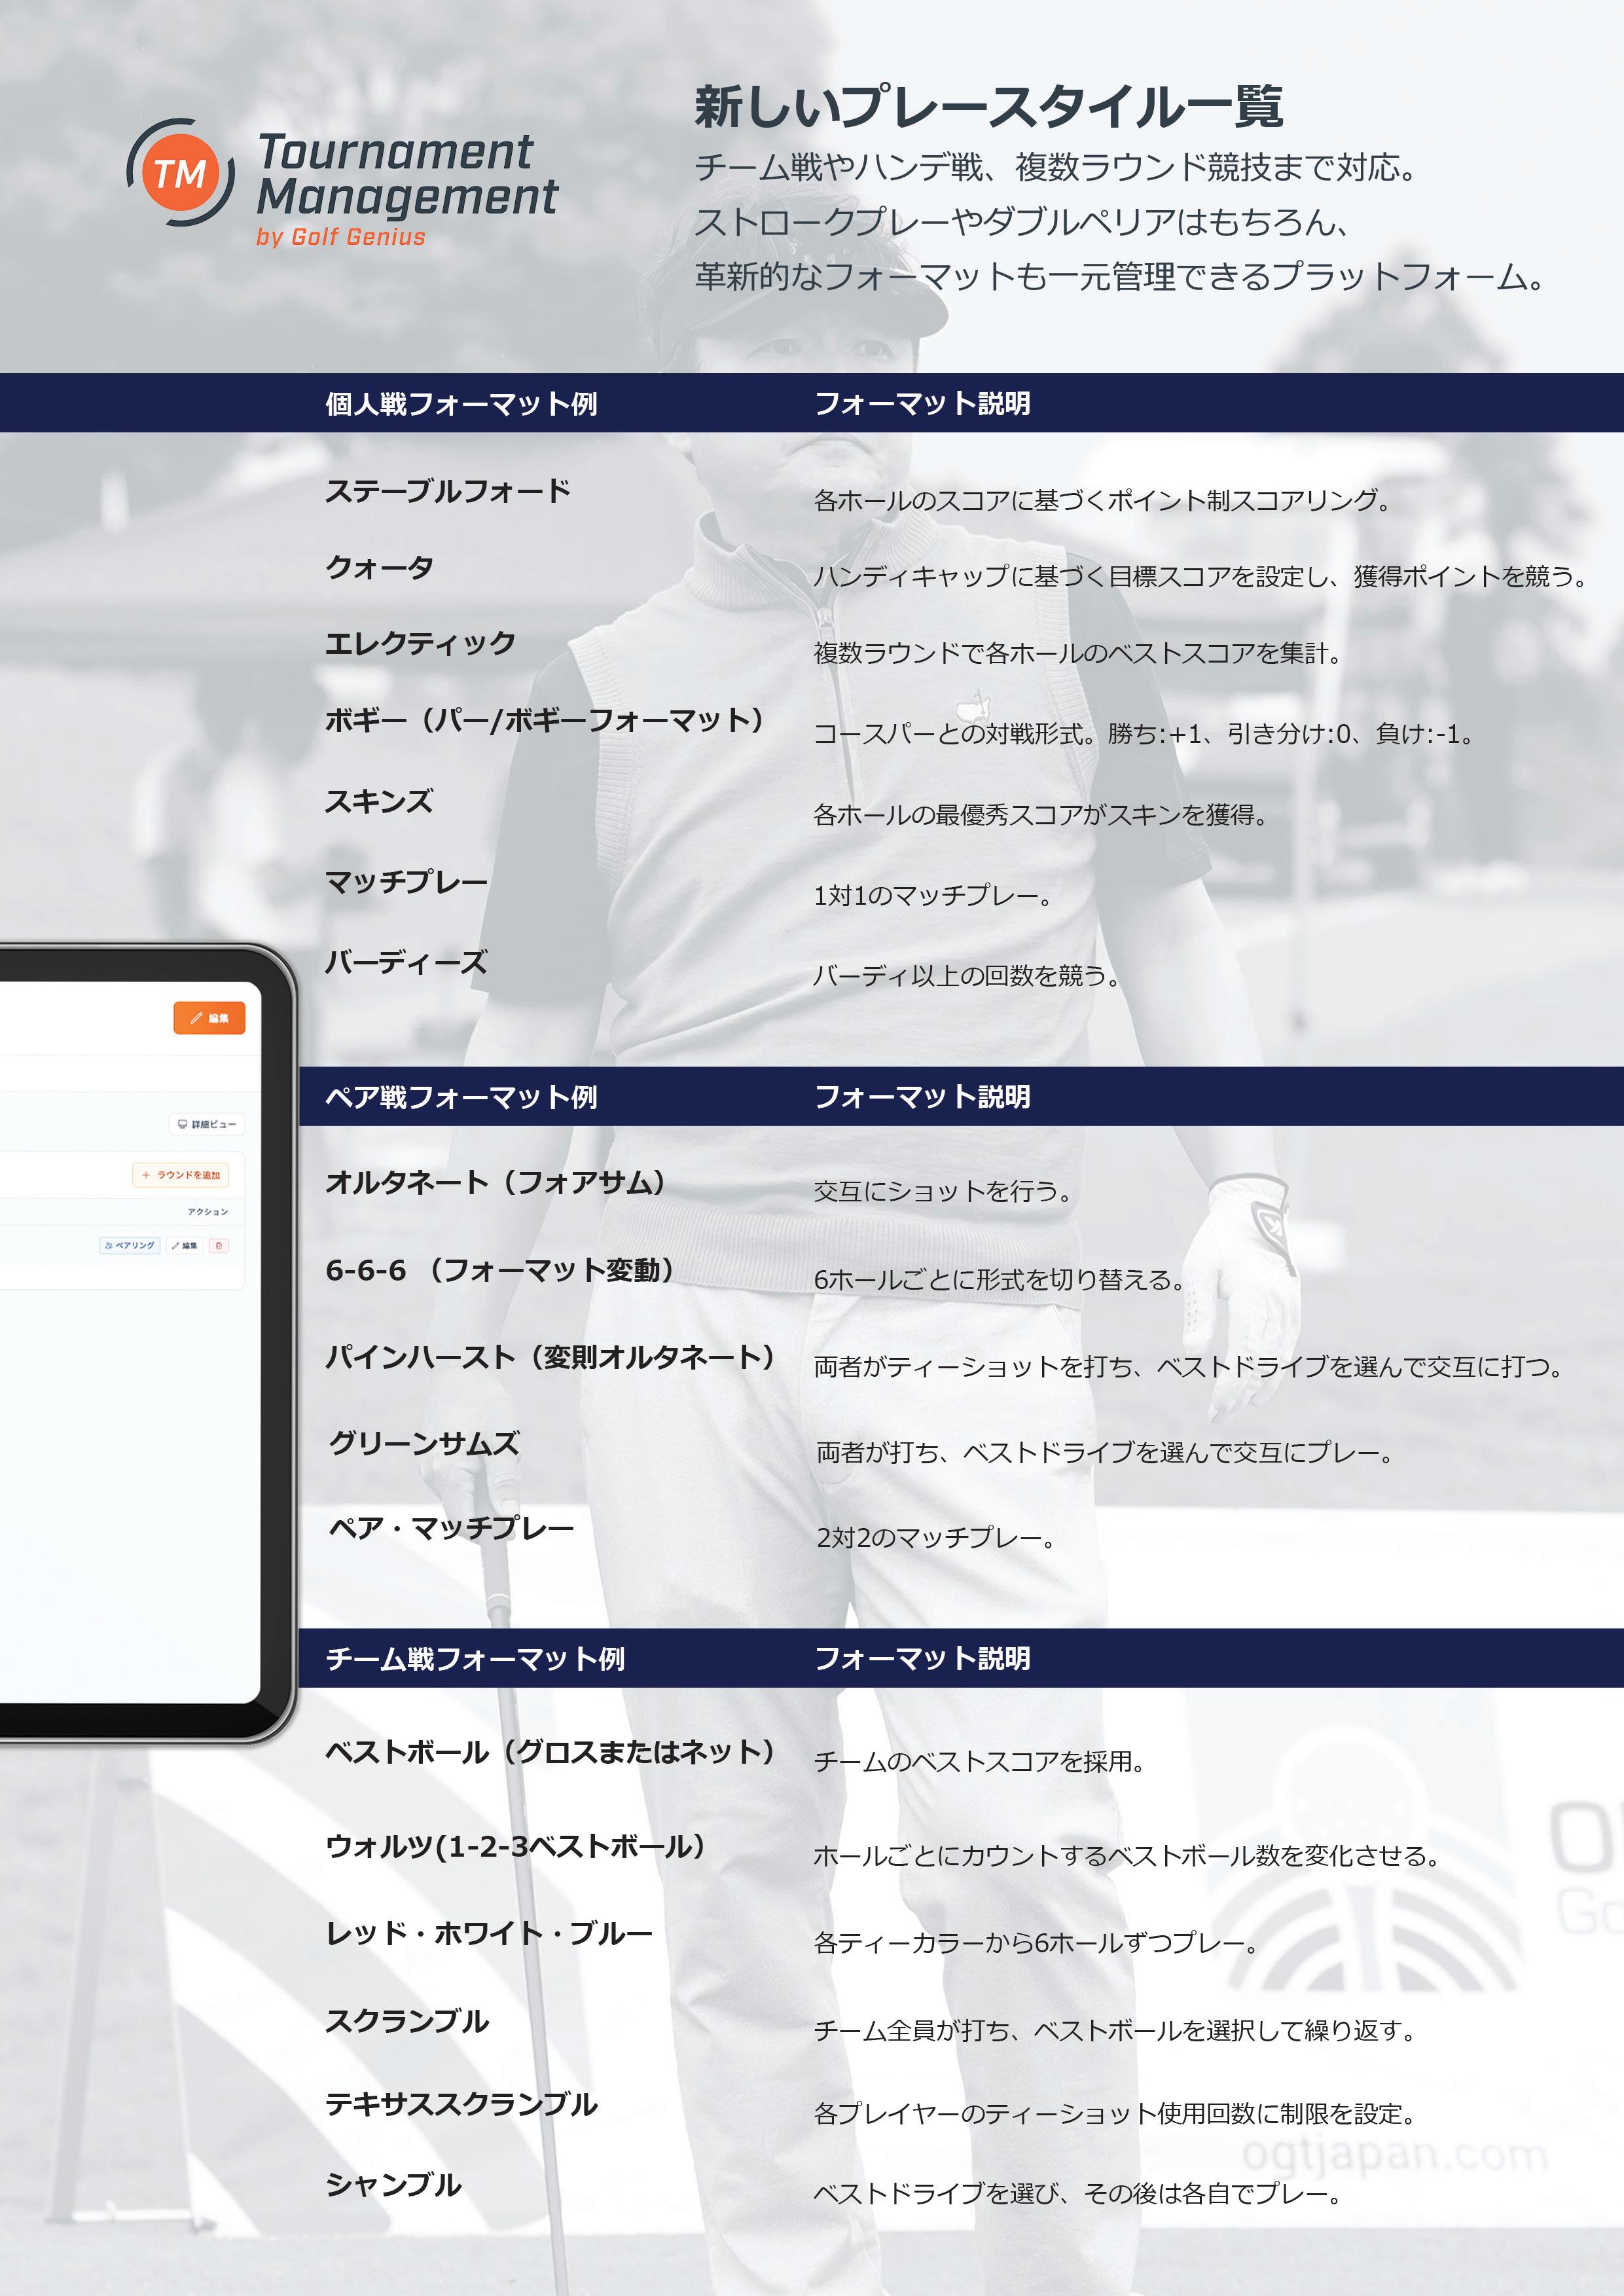
Task: Click 個人戦フォーマット例 section header
Action: click(461, 403)
